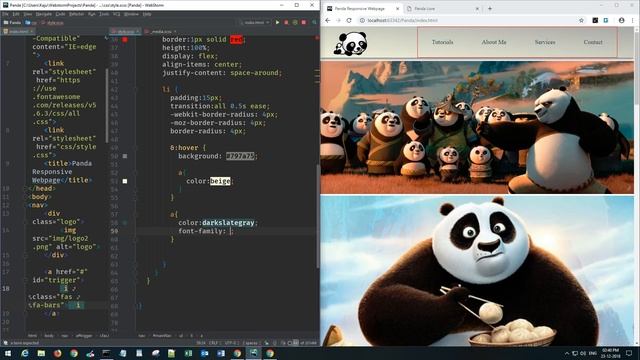Open the Services link in the webpage nav
640x360 pixels.
pyautogui.click(x=545, y=42)
